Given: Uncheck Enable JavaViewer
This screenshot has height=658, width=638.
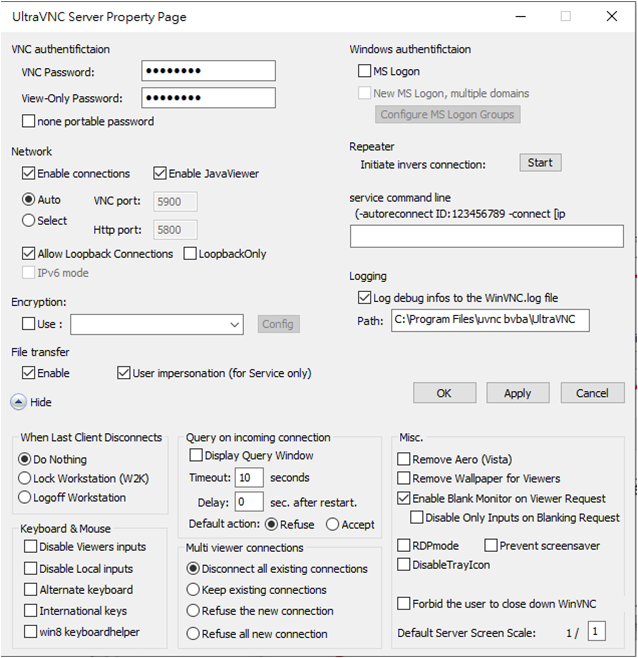Looking at the screenshot, I should [160, 173].
